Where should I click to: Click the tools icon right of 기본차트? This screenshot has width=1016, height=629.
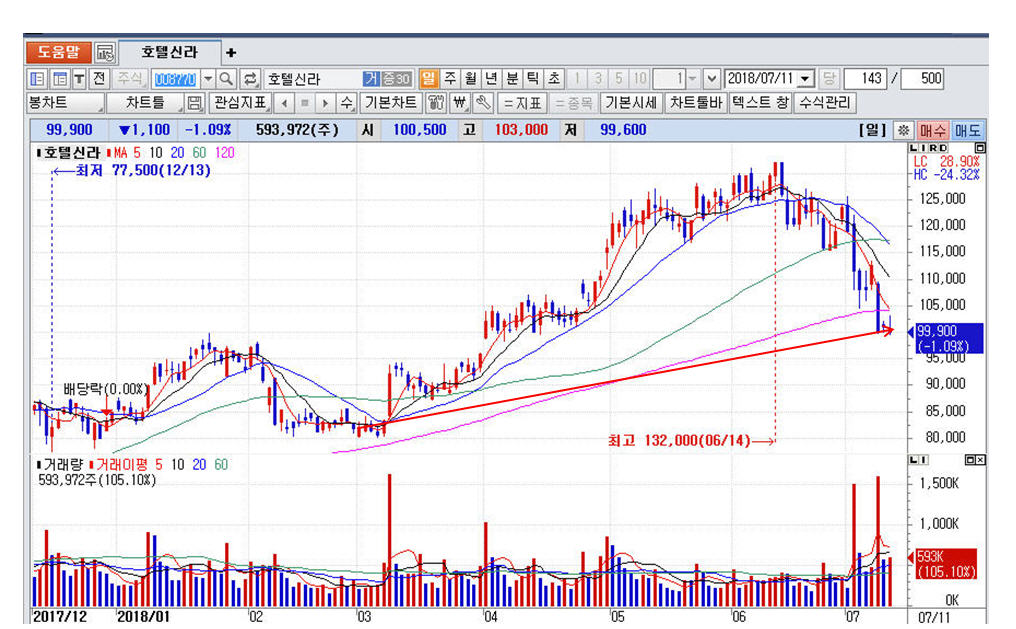[x=436, y=103]
